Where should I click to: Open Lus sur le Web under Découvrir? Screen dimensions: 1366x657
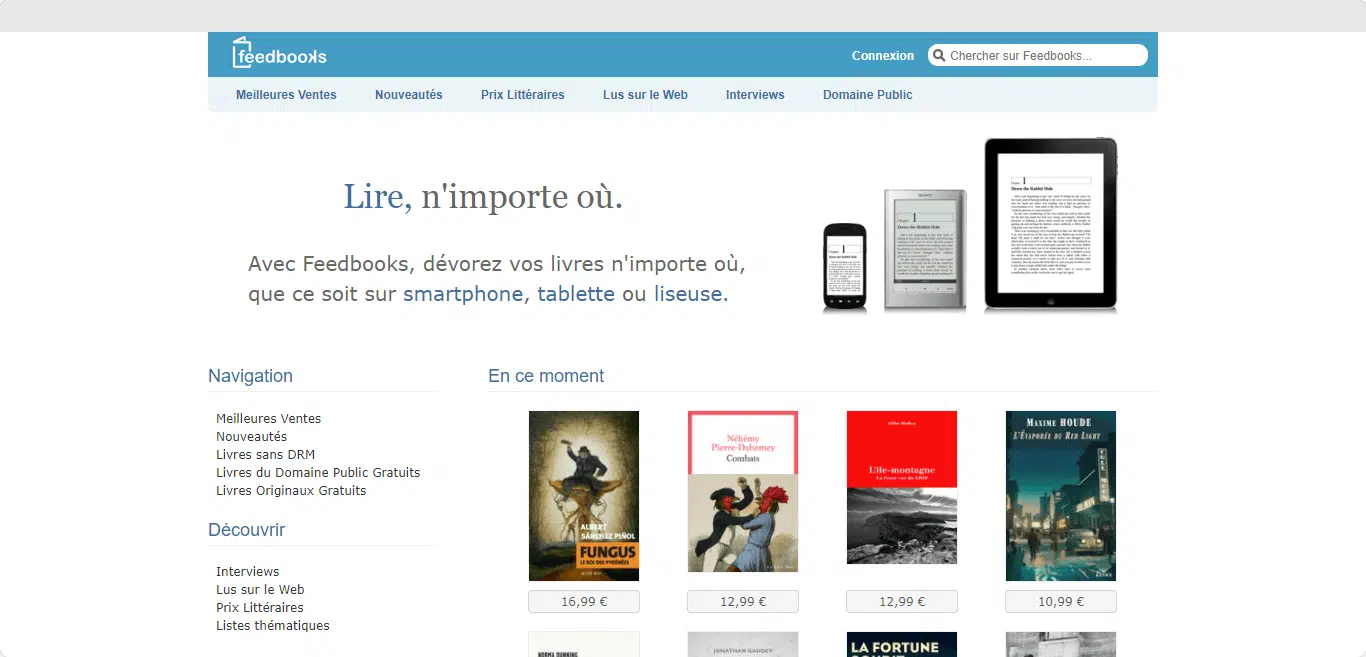(260, 590)
